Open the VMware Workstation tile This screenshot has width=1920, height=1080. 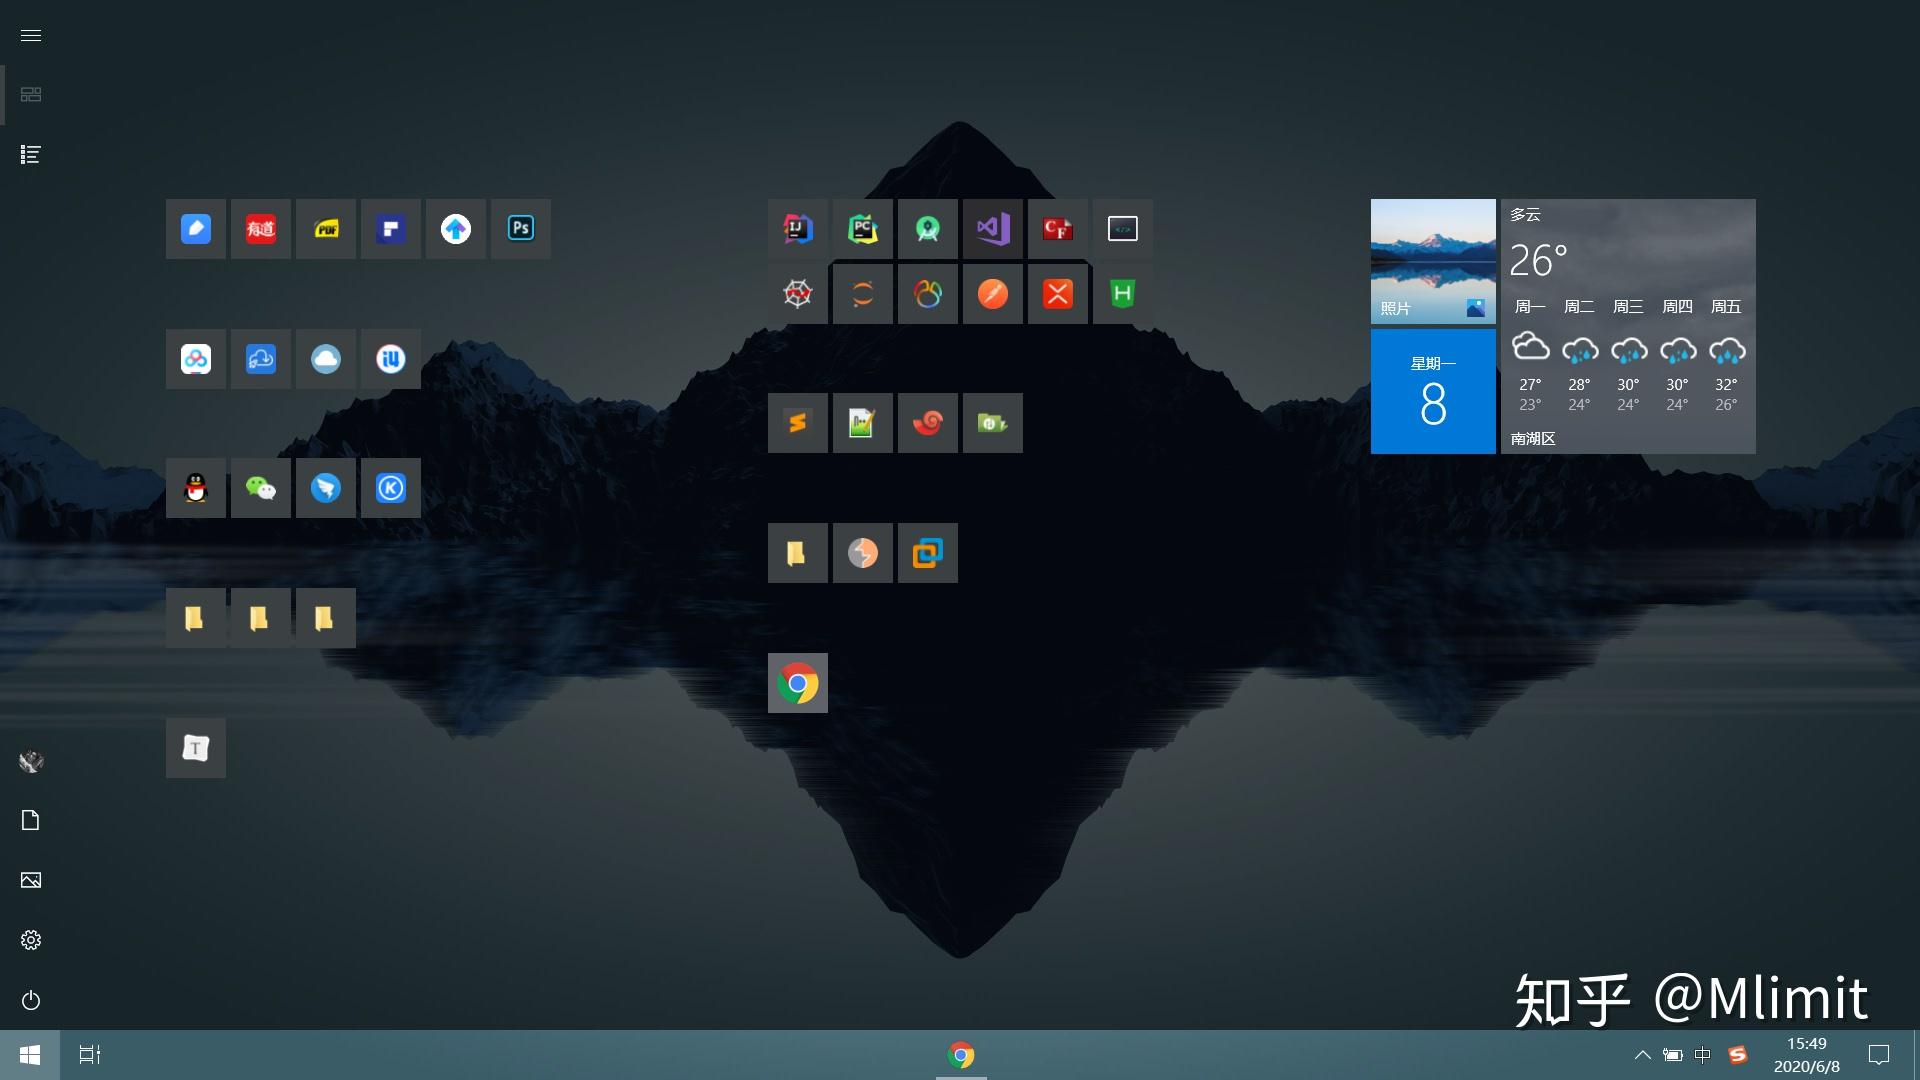tap(927, 553)
